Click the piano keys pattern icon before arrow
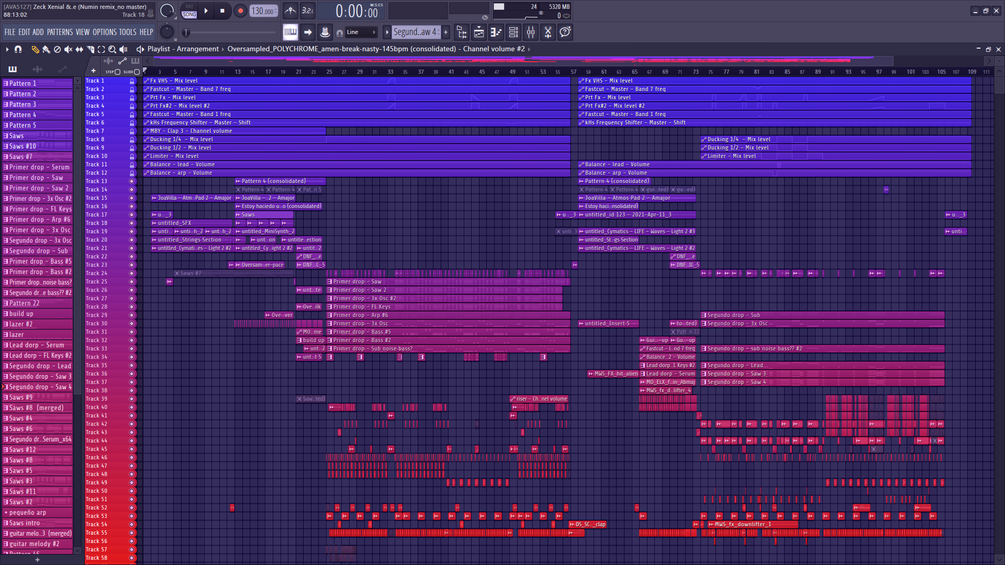Image resolution: width=1005 pixels, height=565 pixels. tap(290, 32)
